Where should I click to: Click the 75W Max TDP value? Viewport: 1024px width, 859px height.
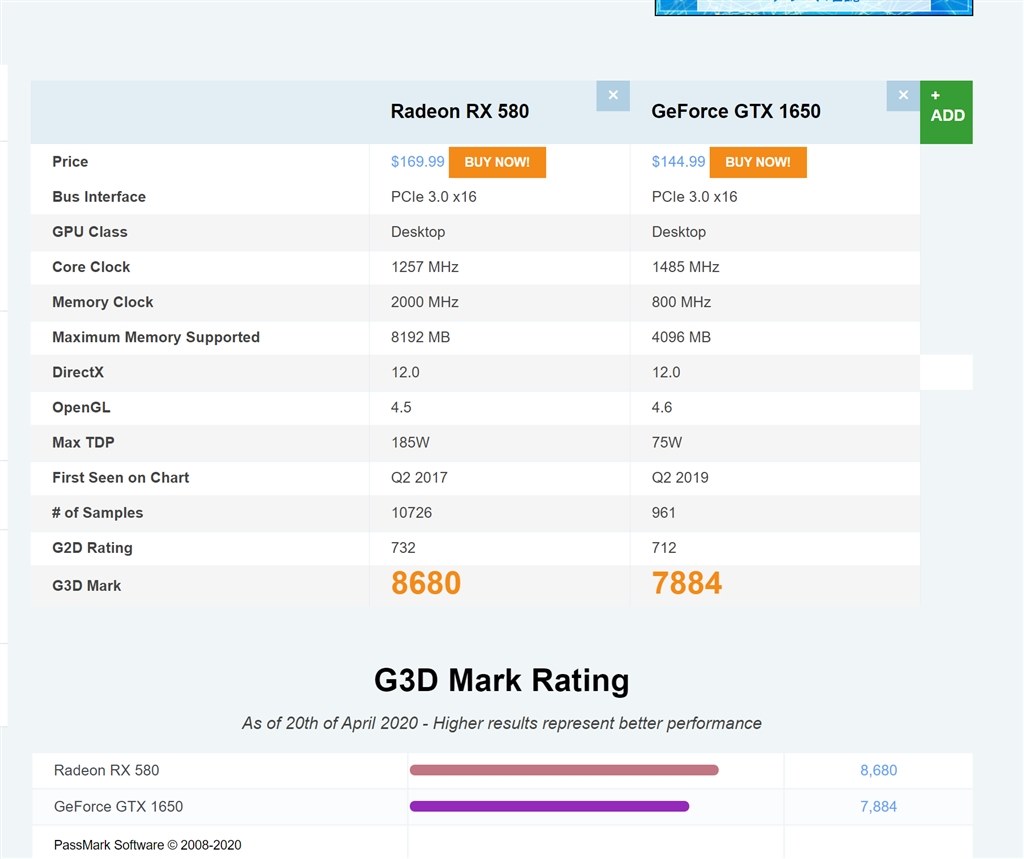667,443
